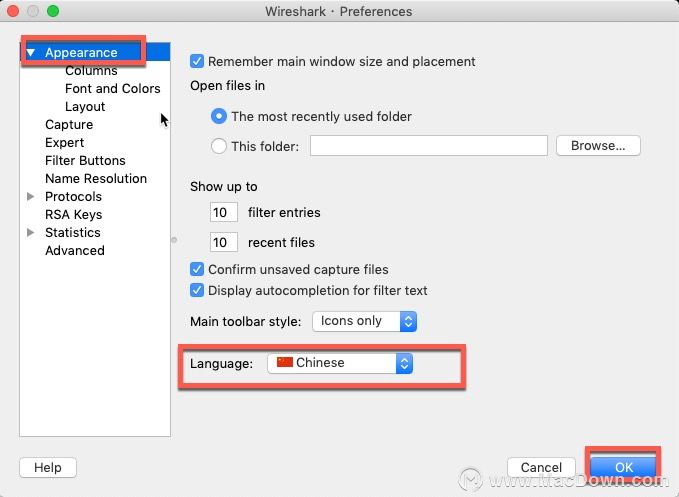
Task: Collapse the Appearance tree arrow
Action: [30, 52]
